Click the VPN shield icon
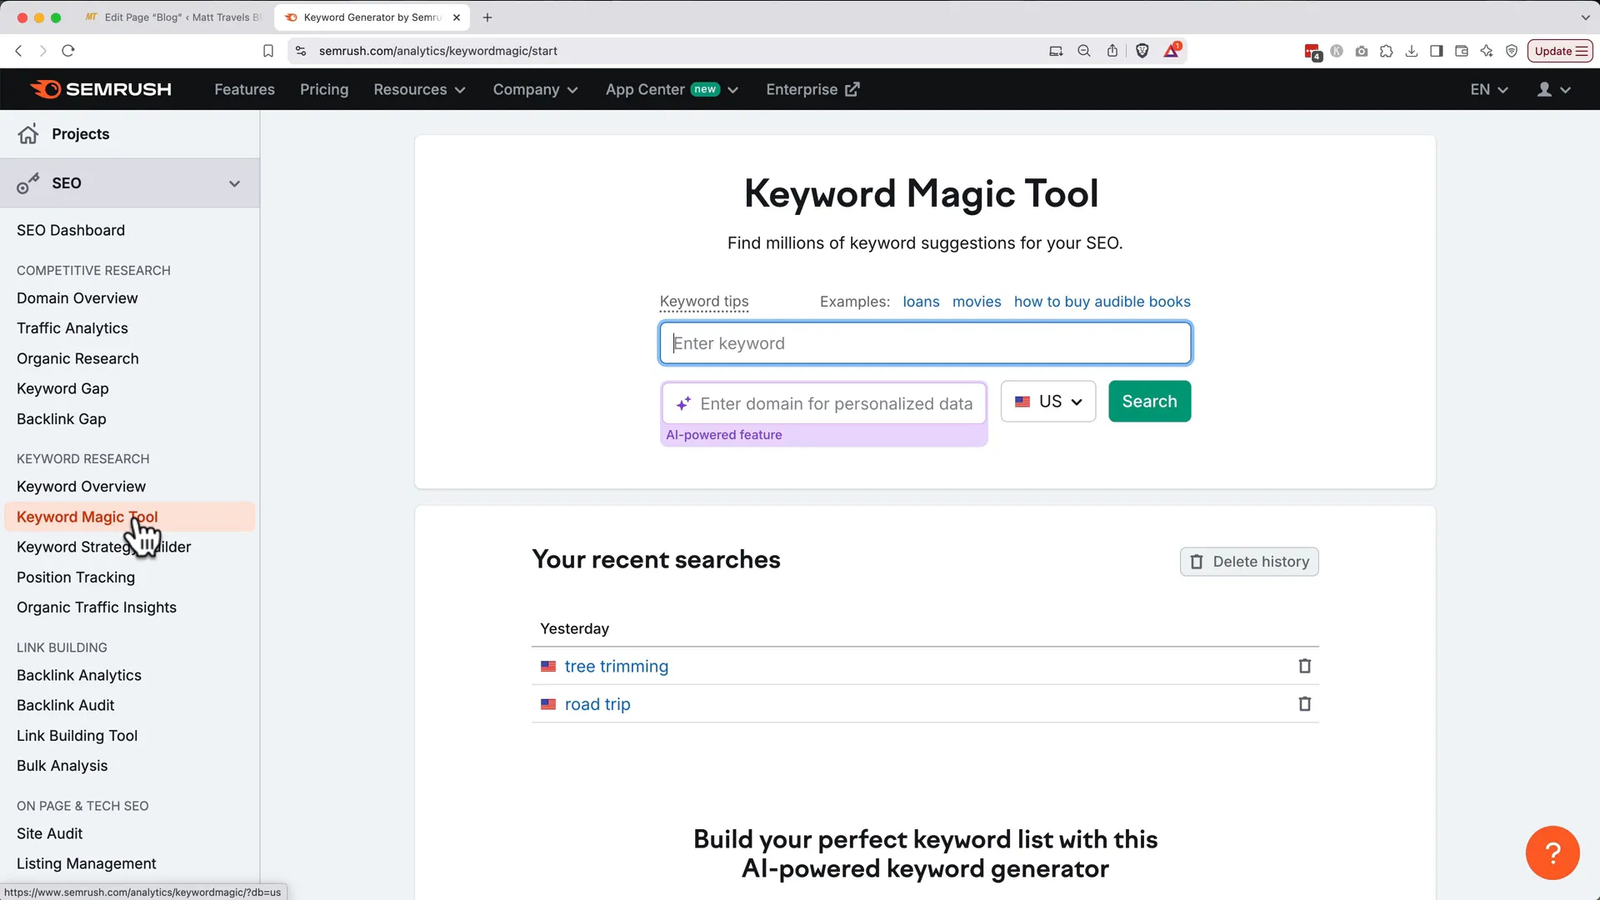 [1511, 51]
